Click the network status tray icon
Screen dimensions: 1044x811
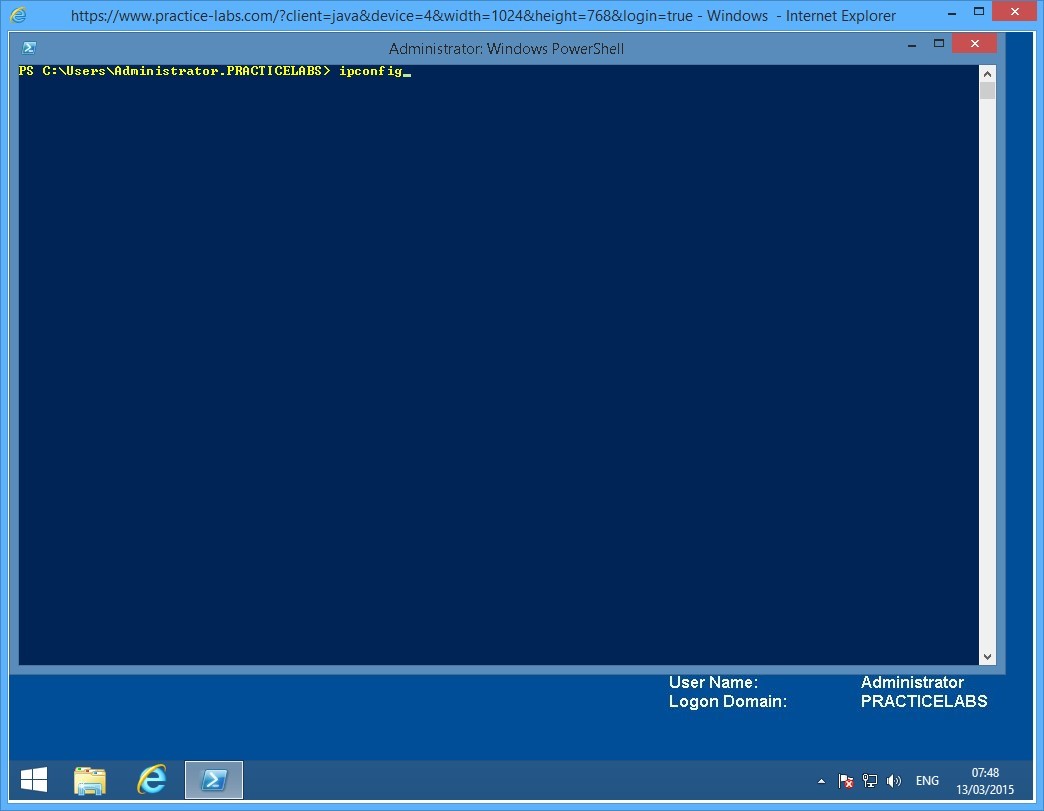click(870, 781)
